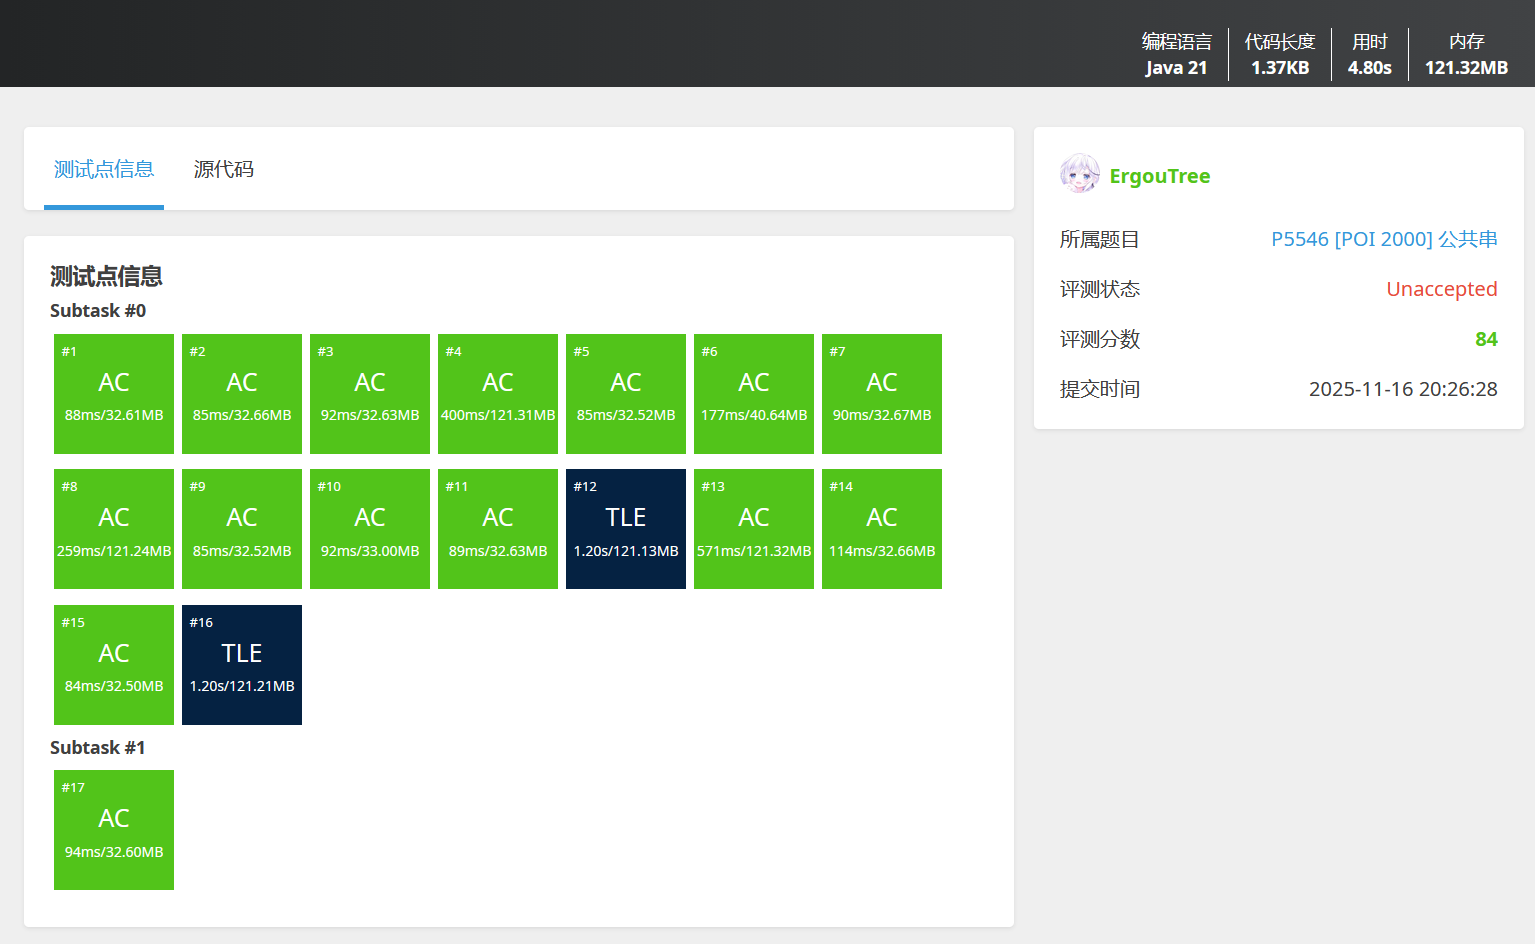Image resolution: width=1535 pixels, height=944 pixels.
Task: Open the TLE test case #12 tile
Action: pyautogui.click(x=626, y=529)
